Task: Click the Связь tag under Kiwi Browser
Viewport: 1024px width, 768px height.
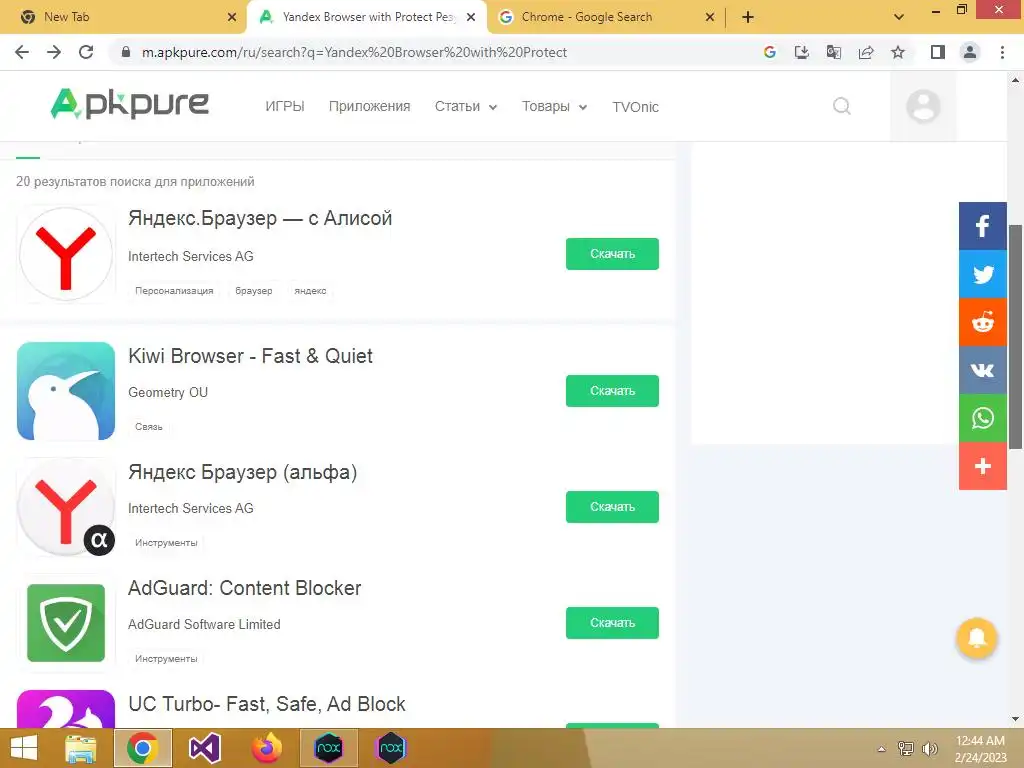Action: click(x=149, y=426)
